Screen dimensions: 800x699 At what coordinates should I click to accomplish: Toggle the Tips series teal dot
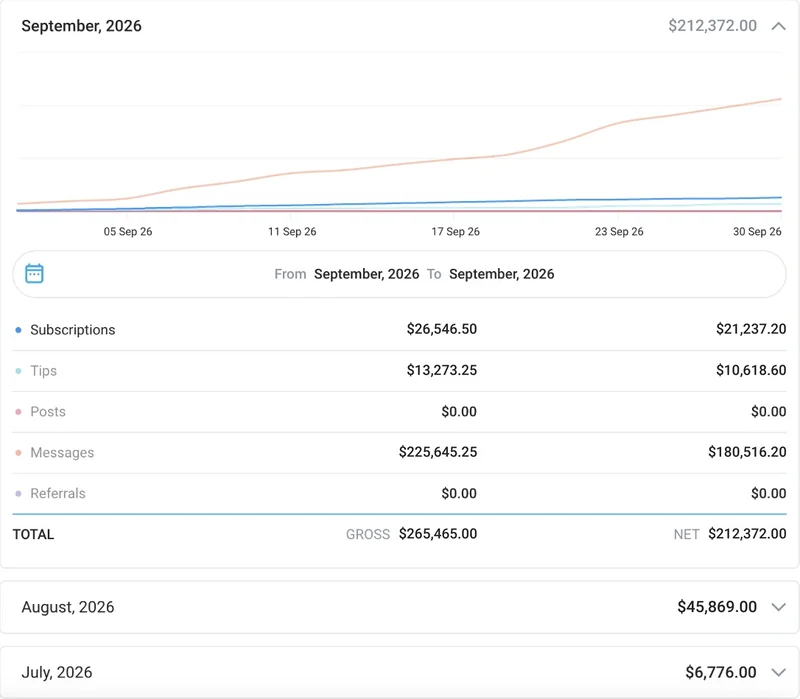pos(18,371)
